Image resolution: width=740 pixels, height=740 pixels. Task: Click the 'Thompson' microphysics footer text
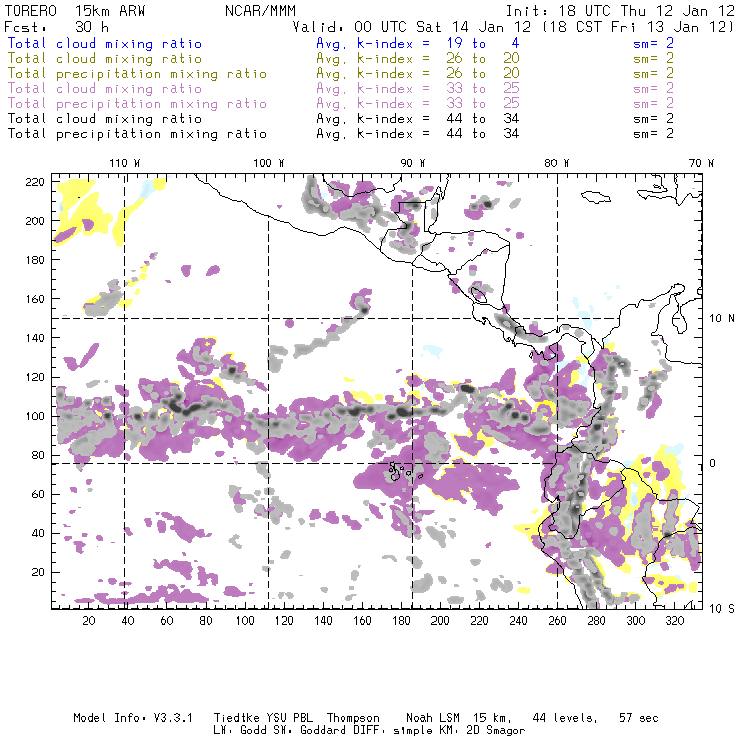(353, 718)
